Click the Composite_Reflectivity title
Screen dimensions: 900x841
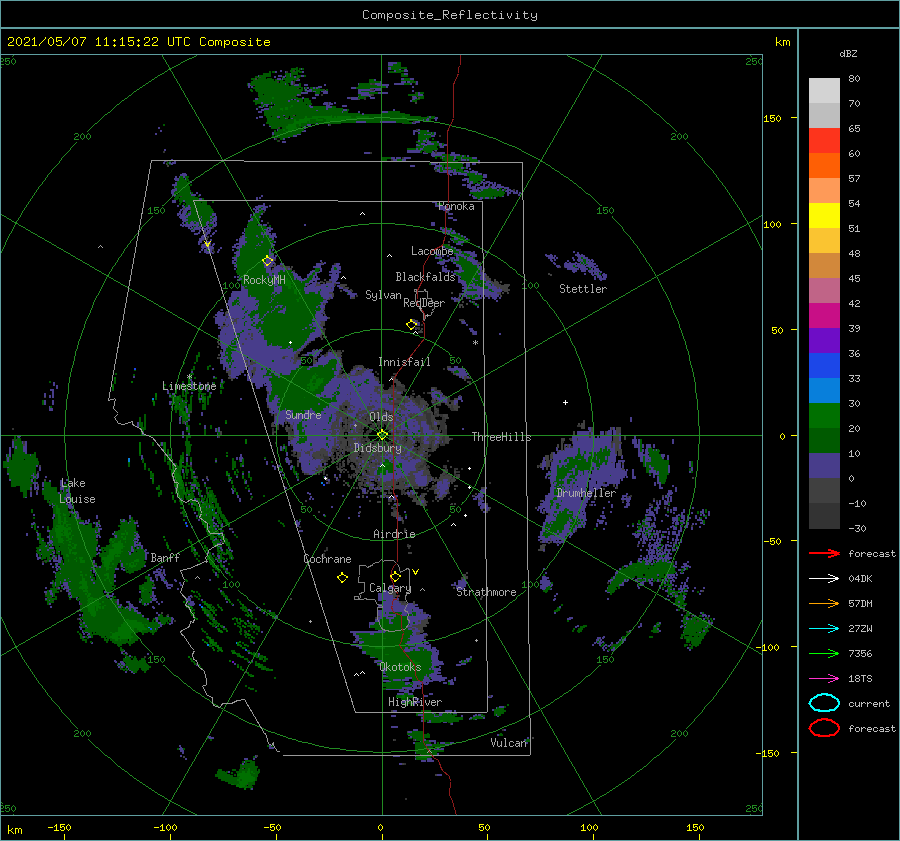(449, 15)
